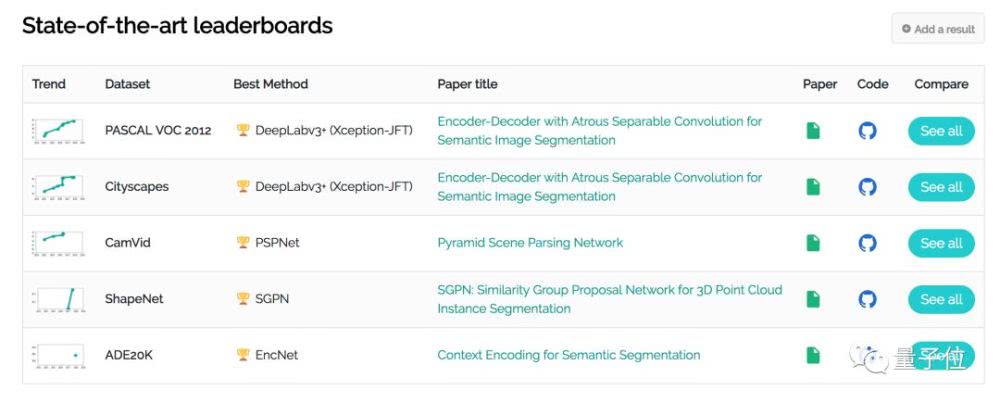
Task: Open the SGPN Similarity Group Proposal paper link
Action: click(610, 299)
